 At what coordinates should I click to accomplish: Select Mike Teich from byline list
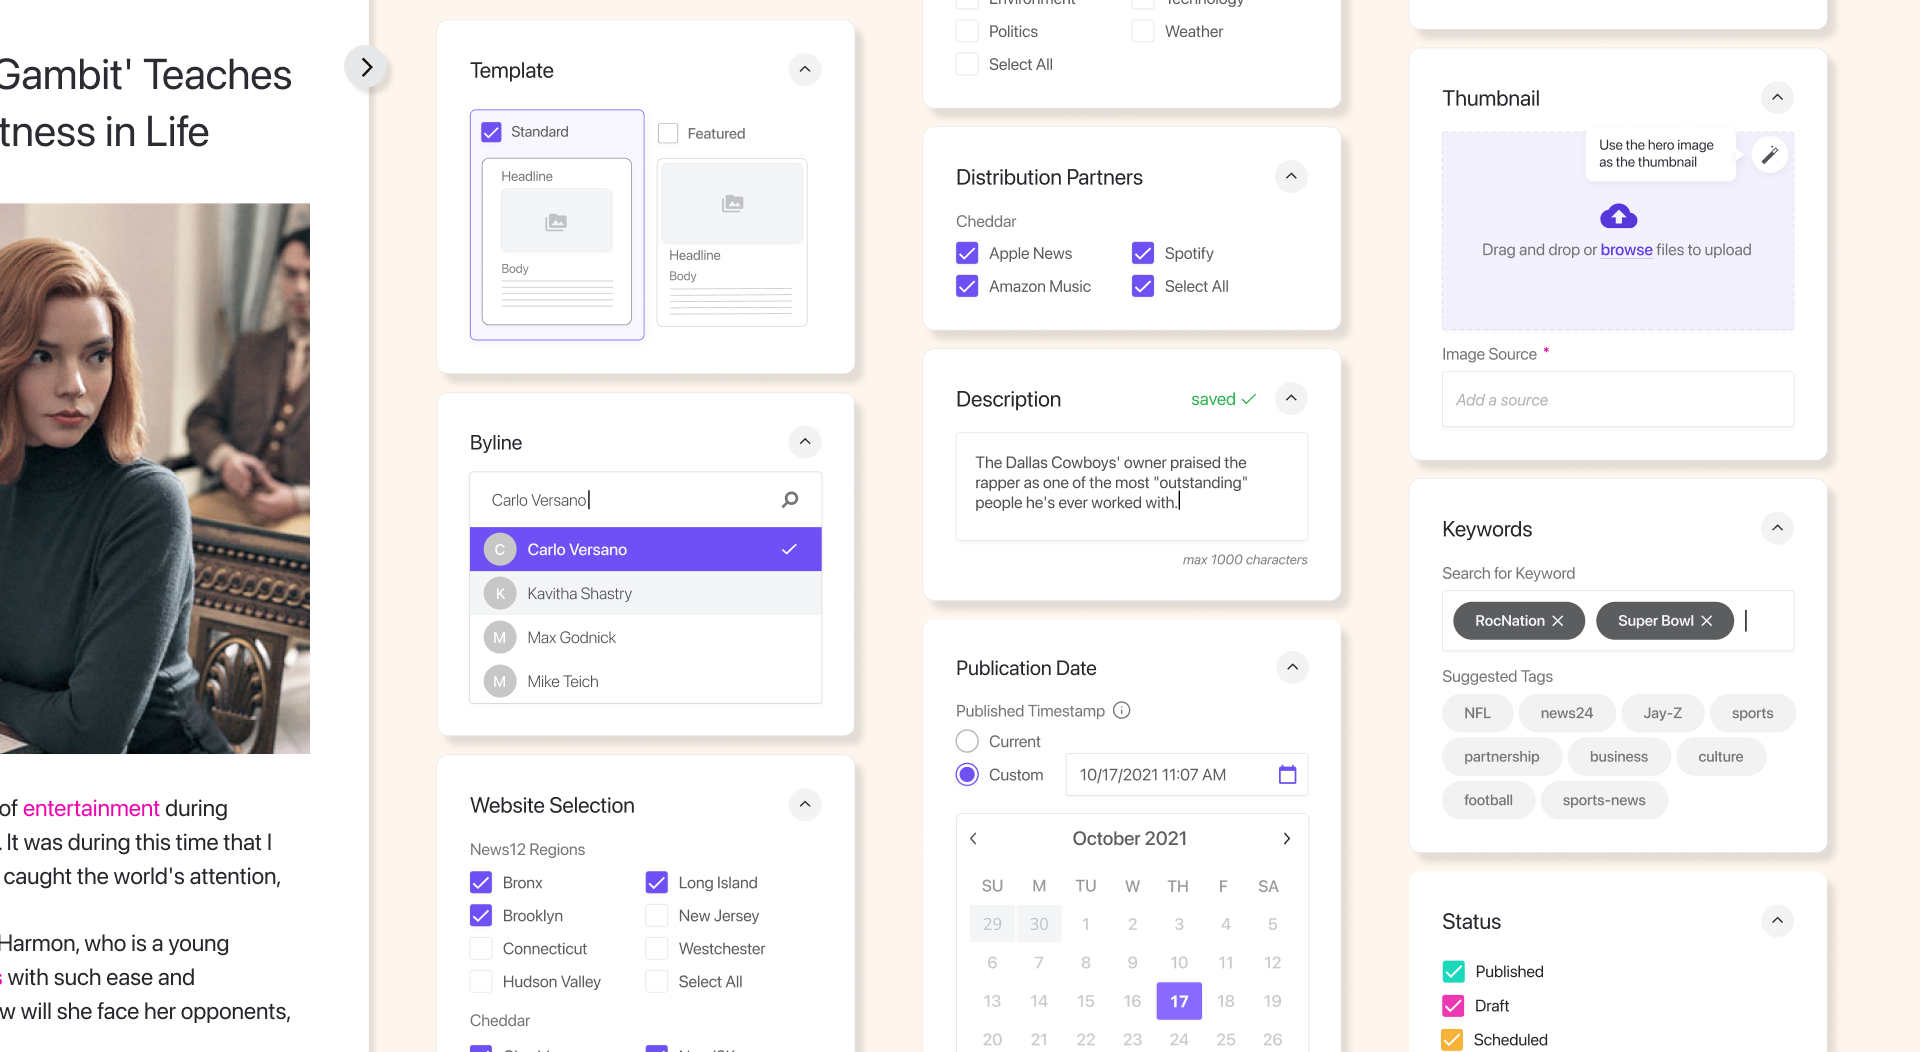click(x=646, y=682)
